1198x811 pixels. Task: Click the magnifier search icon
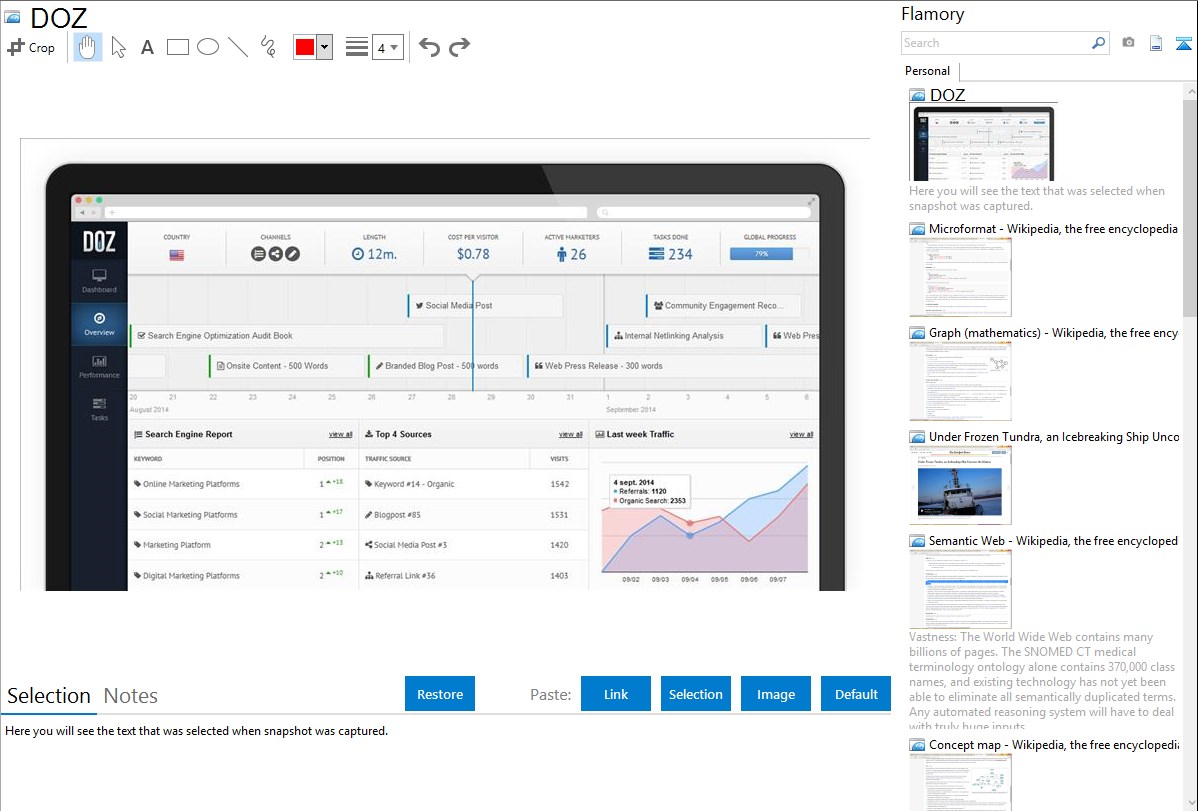click(1099, 43)
